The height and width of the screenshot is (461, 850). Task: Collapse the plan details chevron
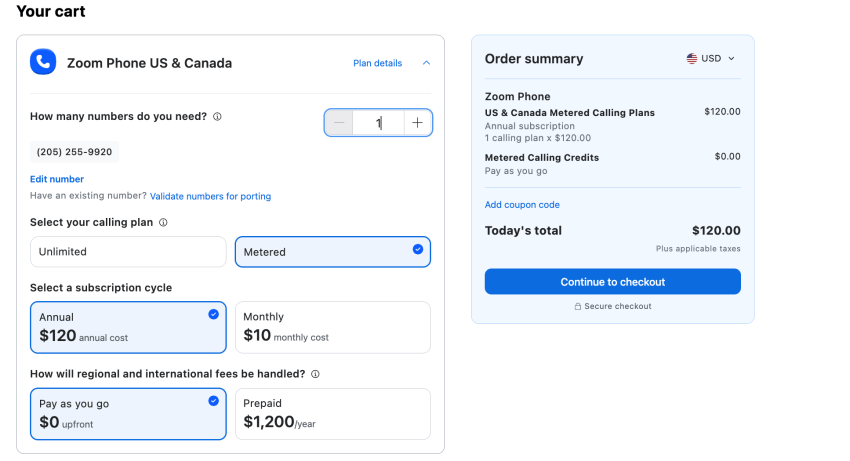(426, 63)
